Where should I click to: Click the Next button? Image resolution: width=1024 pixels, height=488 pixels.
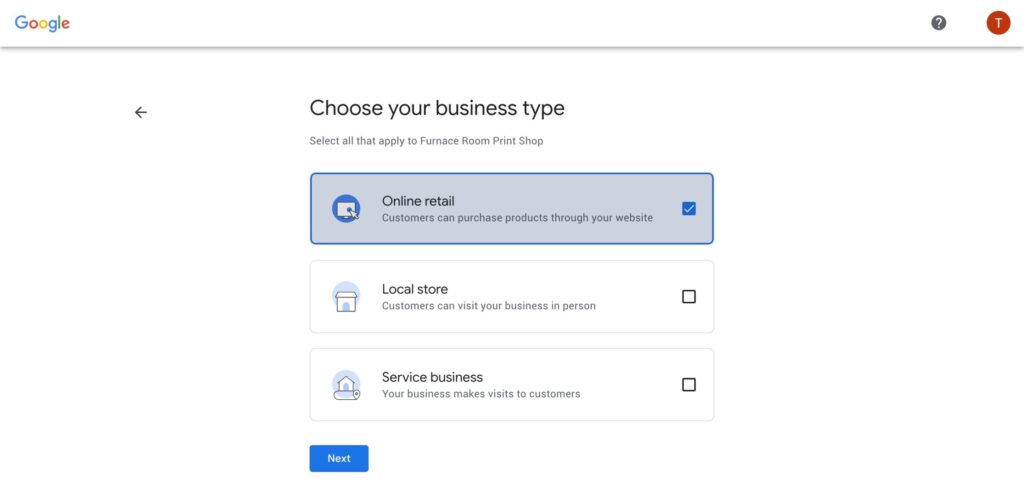(x=339, y=459)
